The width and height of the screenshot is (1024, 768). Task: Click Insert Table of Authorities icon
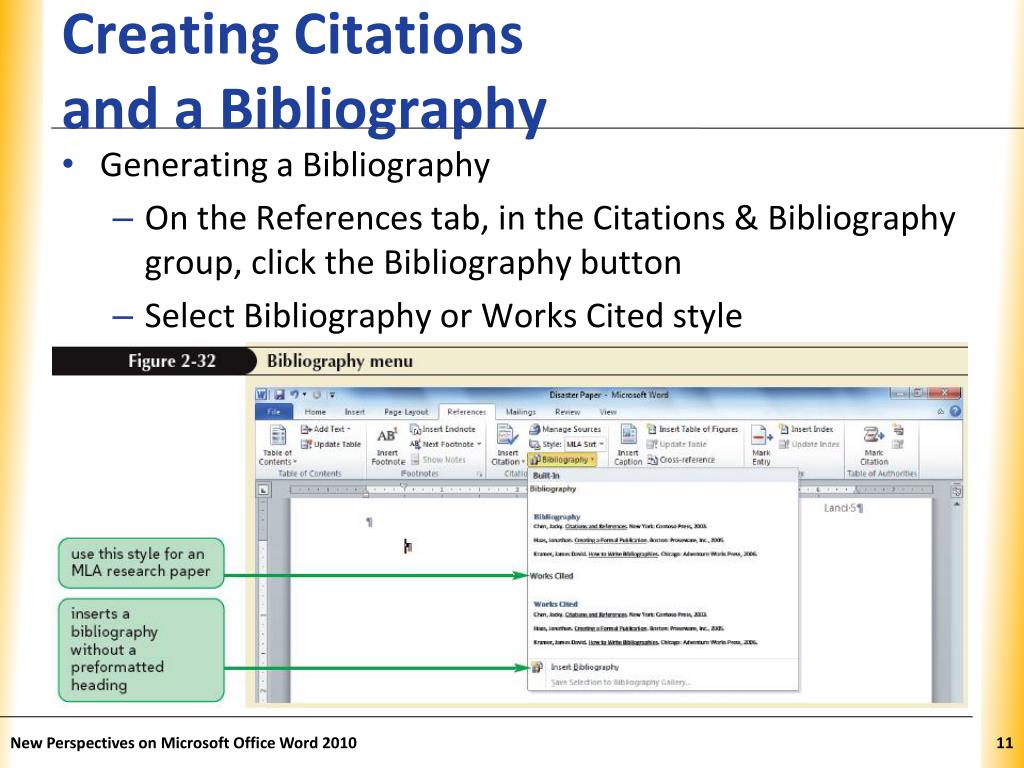coord(899,430)
